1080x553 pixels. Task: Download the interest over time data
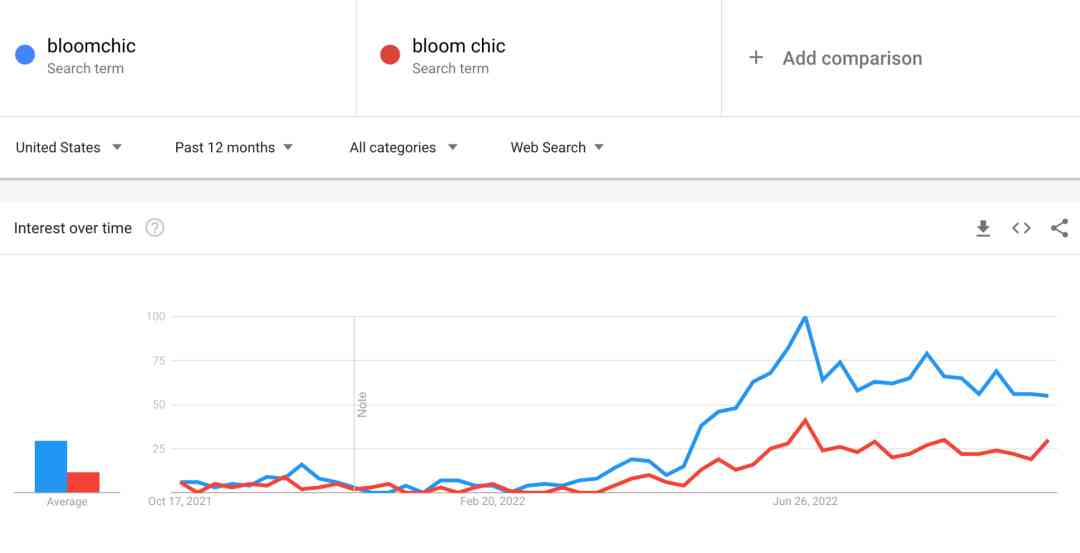(983, 228)
